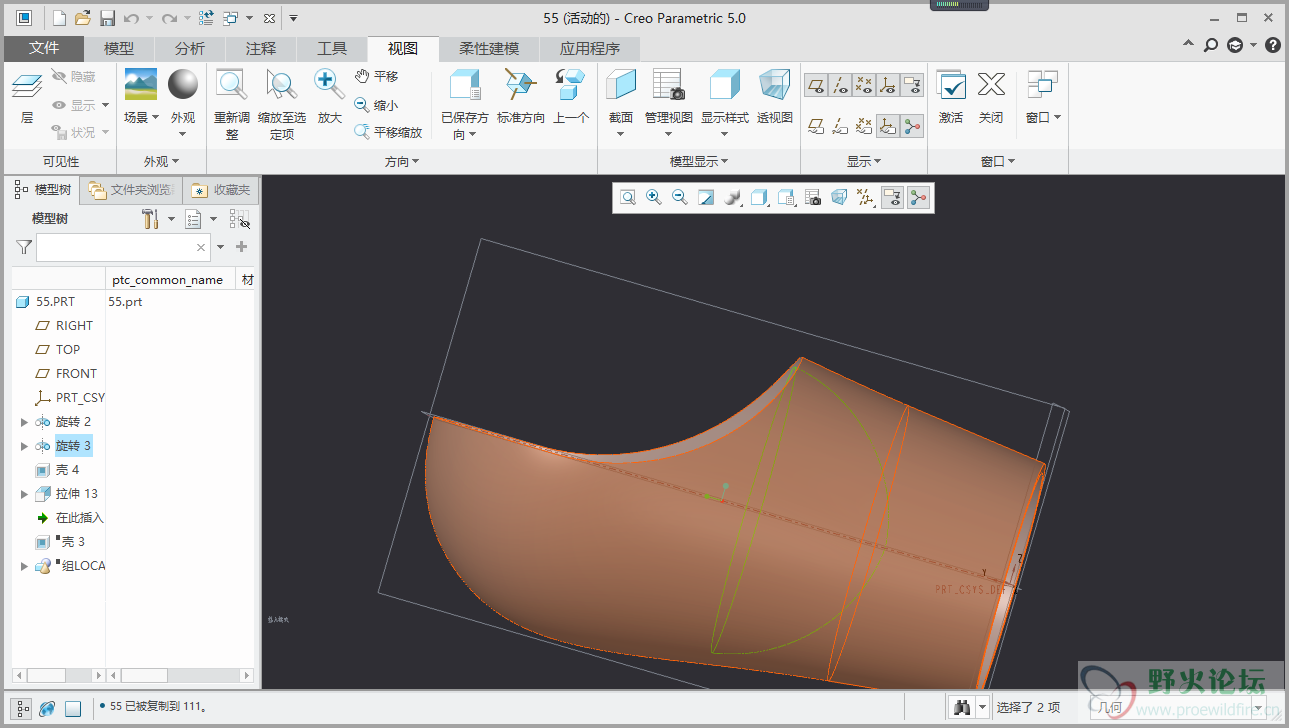This screenshot has height=728, width=1289.
Task: Click the ptc_common_name column header
Action: point(168,280)
